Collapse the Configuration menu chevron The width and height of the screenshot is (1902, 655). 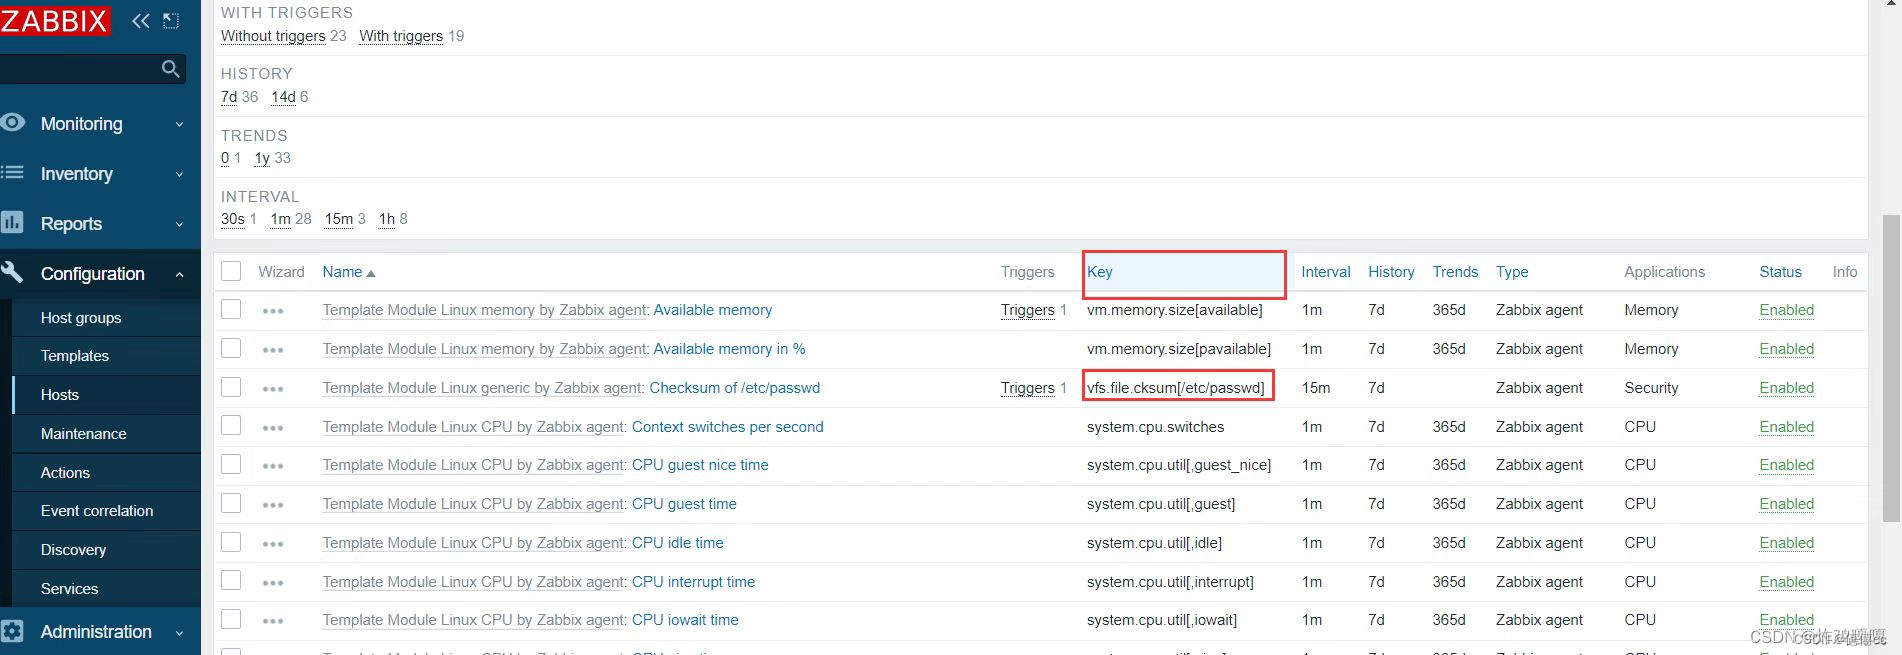[x=179, y=274]
